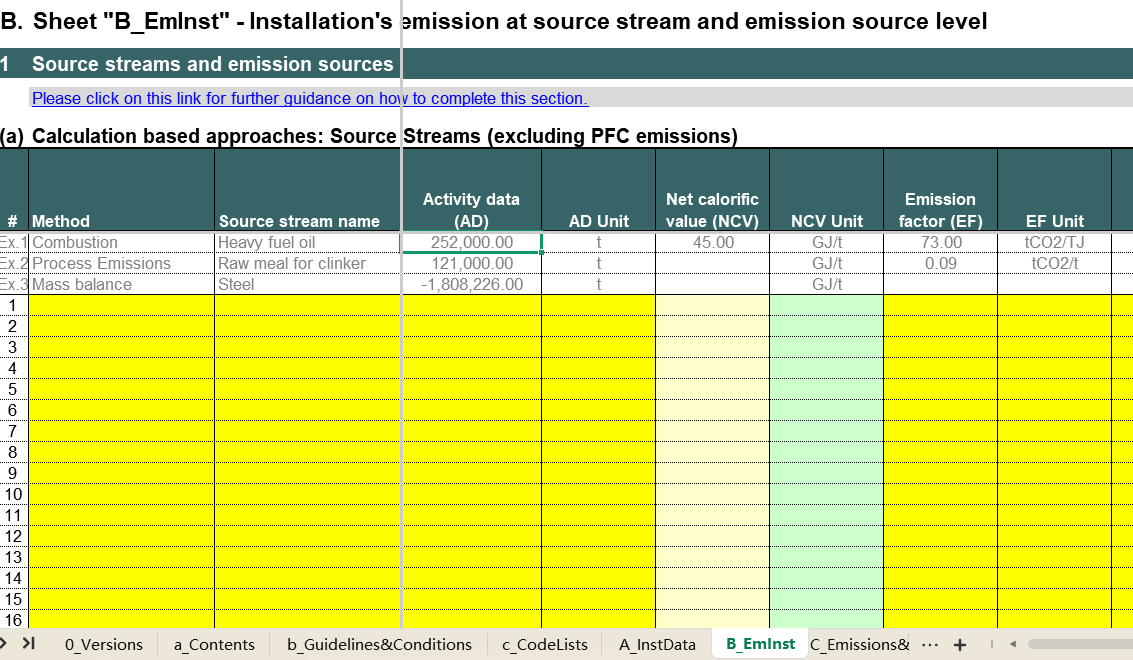The width and height of the screenshot is (1133, 660).
Task: Click the add new sheet plus icon
Action: coord(960,645)
